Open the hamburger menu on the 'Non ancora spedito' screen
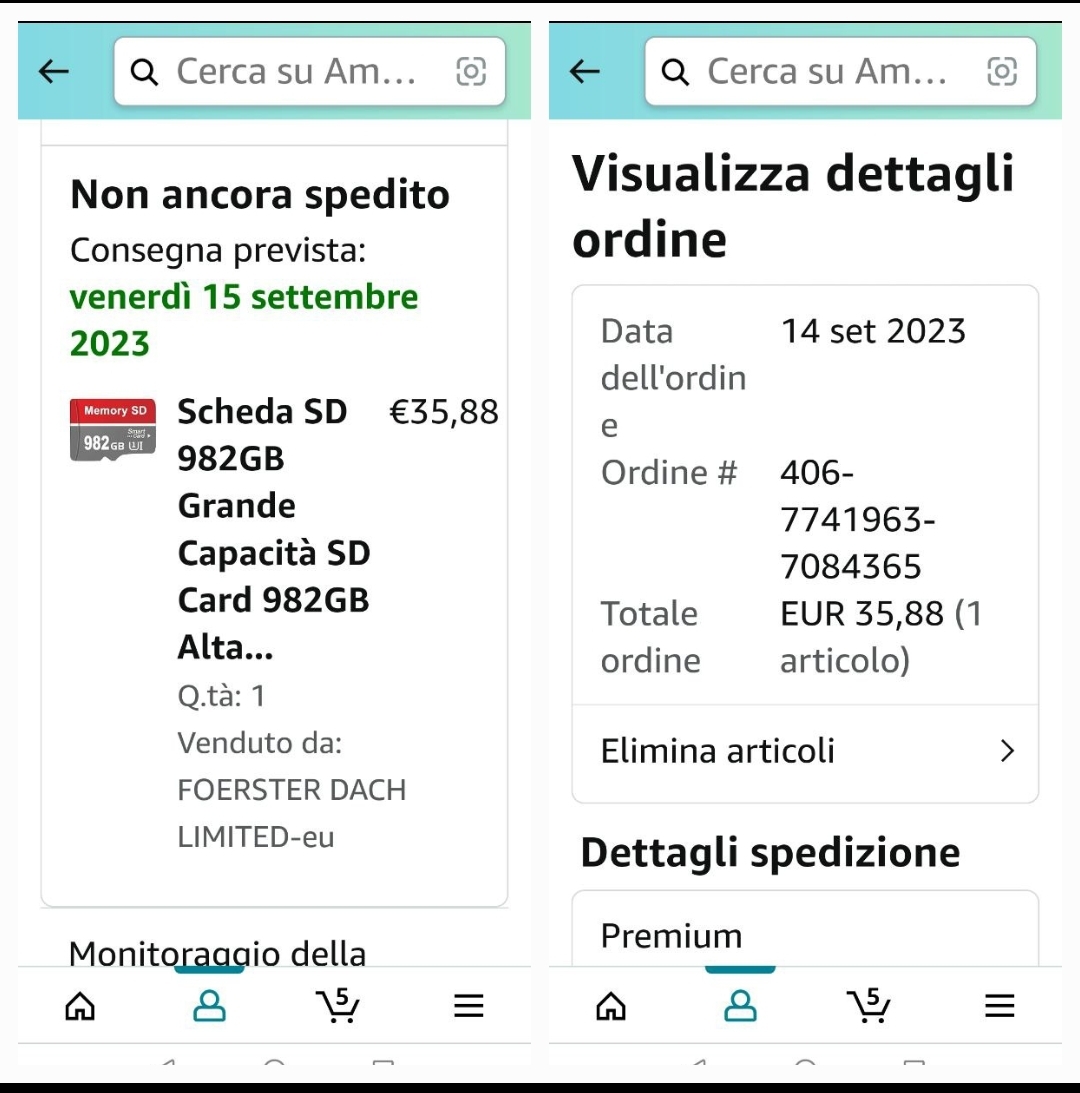The width and height of the screenshot is (1080, 1093). [468, 1006]
